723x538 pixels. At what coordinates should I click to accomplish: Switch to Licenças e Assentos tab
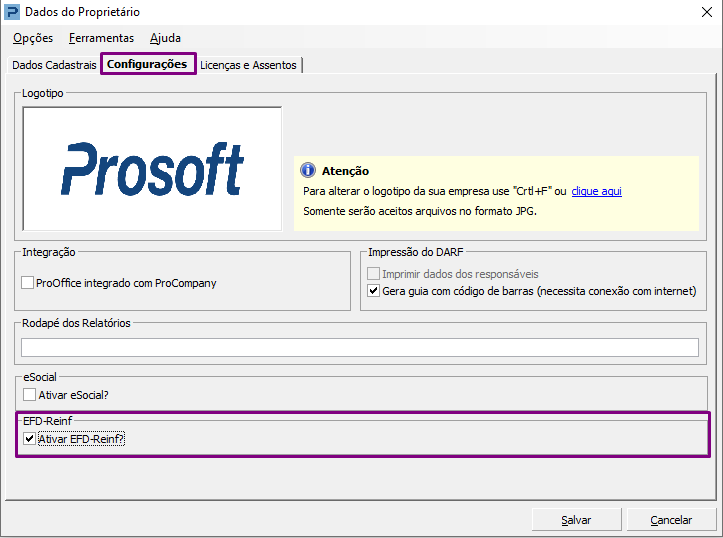pos(248,65)
